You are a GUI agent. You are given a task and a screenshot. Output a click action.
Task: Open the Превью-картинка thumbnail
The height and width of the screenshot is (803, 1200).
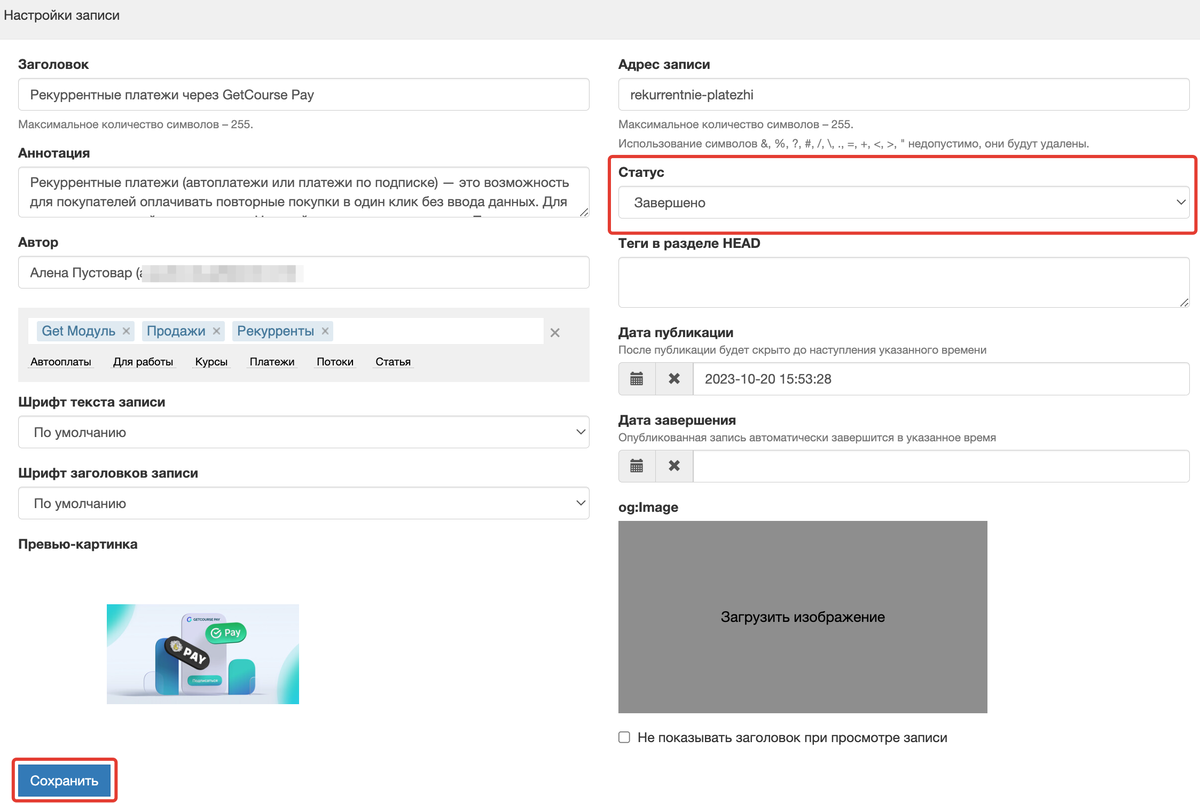click(x=203, y=654)
